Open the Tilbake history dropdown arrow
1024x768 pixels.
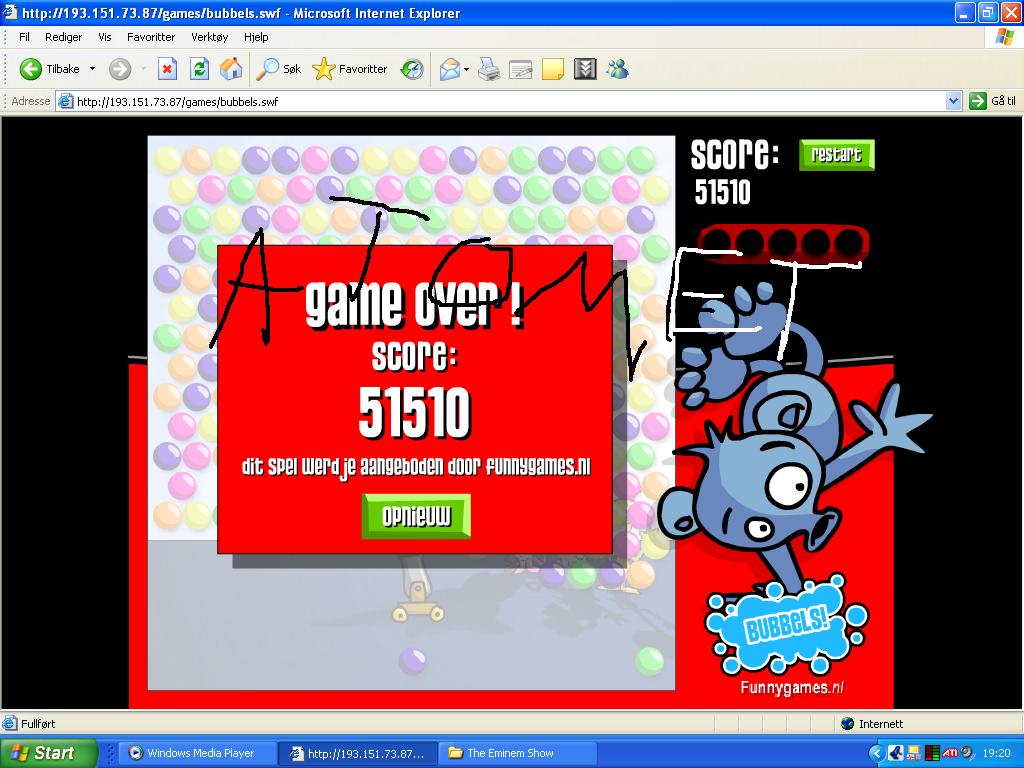92,69
